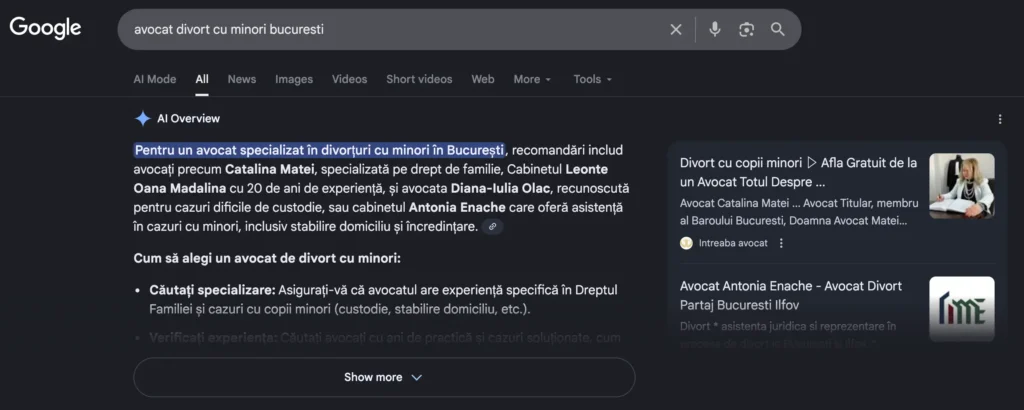Open the Videos tab
Screen dimensions: 1024x410
349,79
